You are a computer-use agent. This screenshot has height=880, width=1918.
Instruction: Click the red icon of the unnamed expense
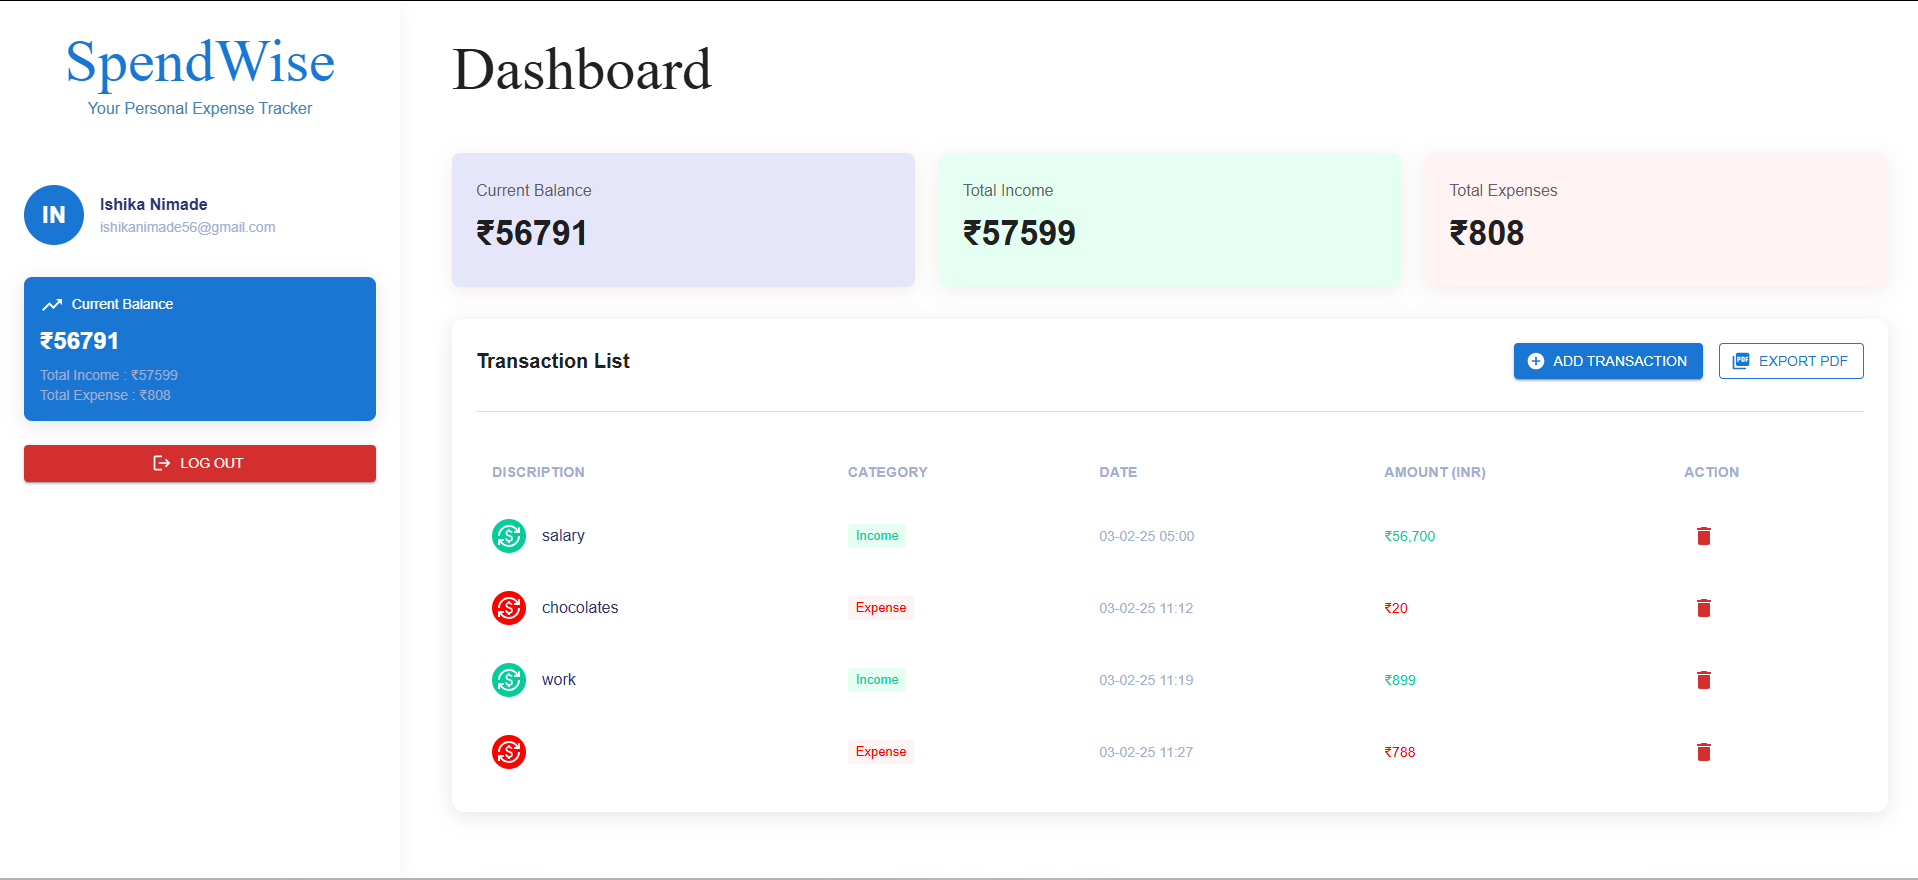(x=509, y=752)
